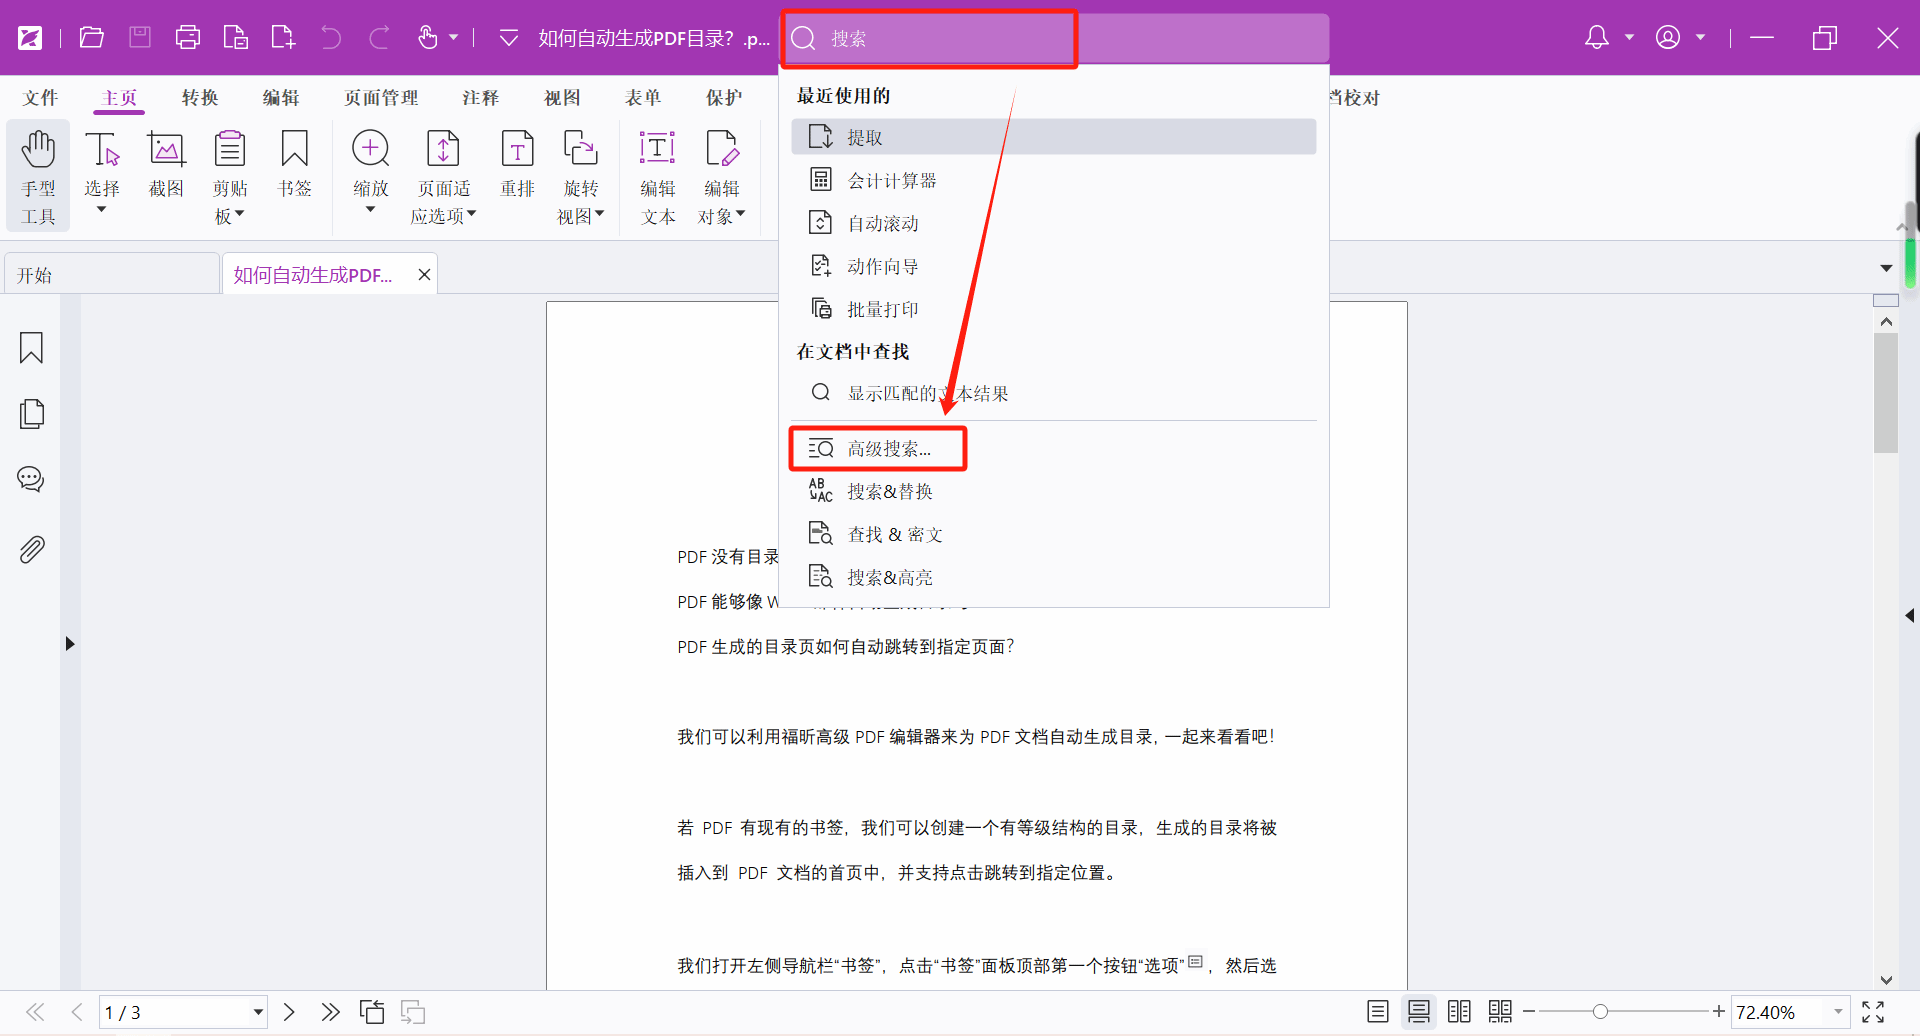Open the attachments panel paperclip icon

pyautogui.click(x=32, y=549)
